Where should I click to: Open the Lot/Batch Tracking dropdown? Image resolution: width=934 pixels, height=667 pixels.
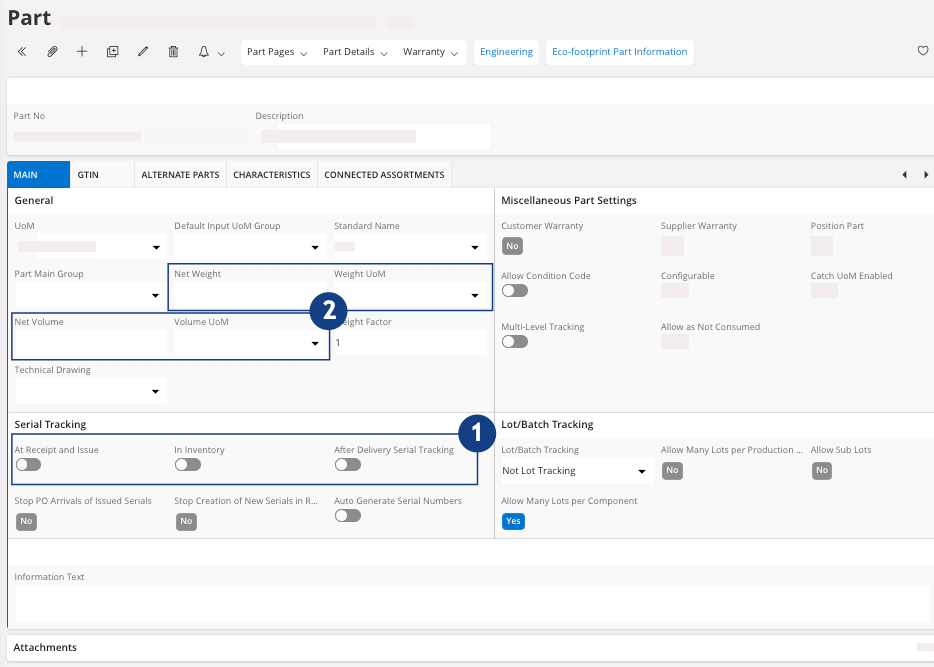pyautogui.click(x=641, y=471)
